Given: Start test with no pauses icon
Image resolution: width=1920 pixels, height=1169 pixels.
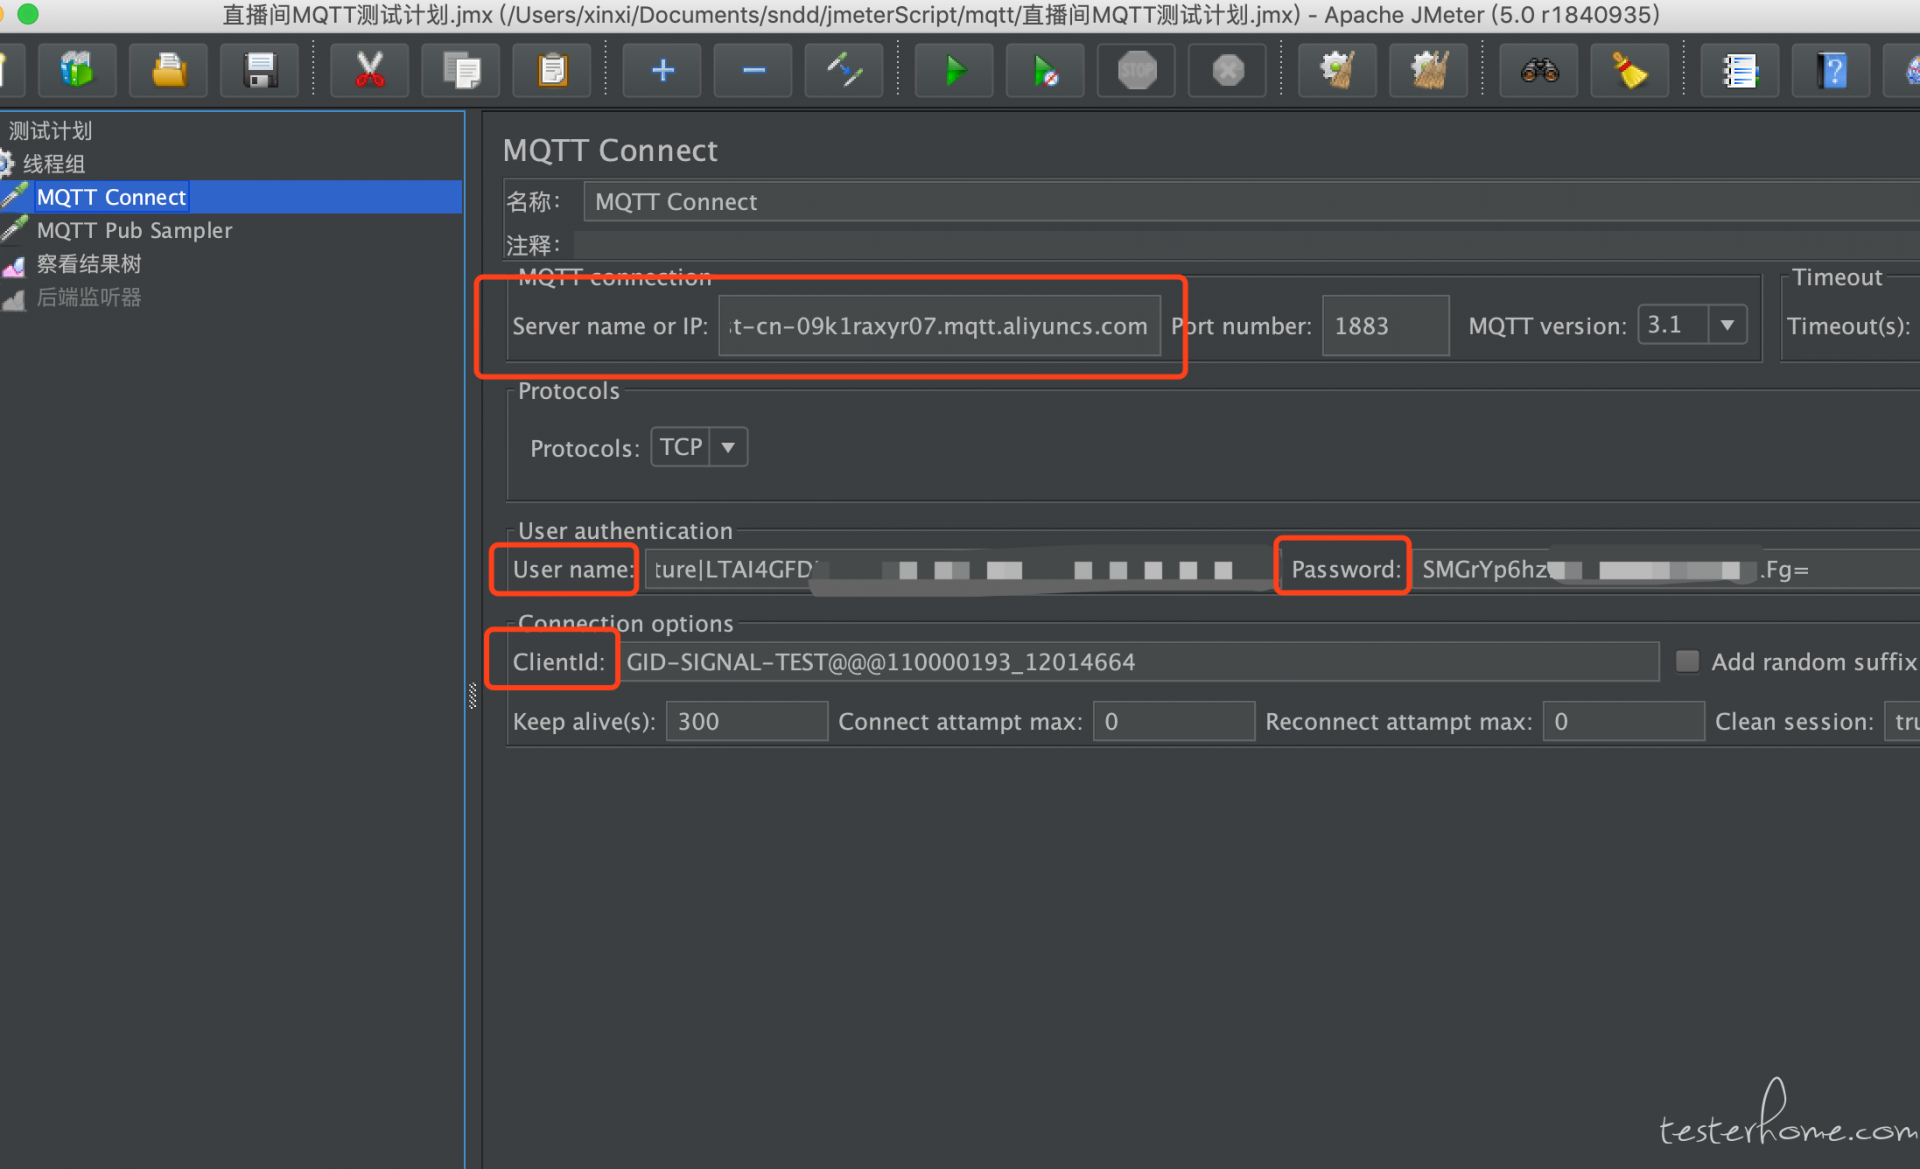Looking at the screenshot, I should coord(1046,70).
